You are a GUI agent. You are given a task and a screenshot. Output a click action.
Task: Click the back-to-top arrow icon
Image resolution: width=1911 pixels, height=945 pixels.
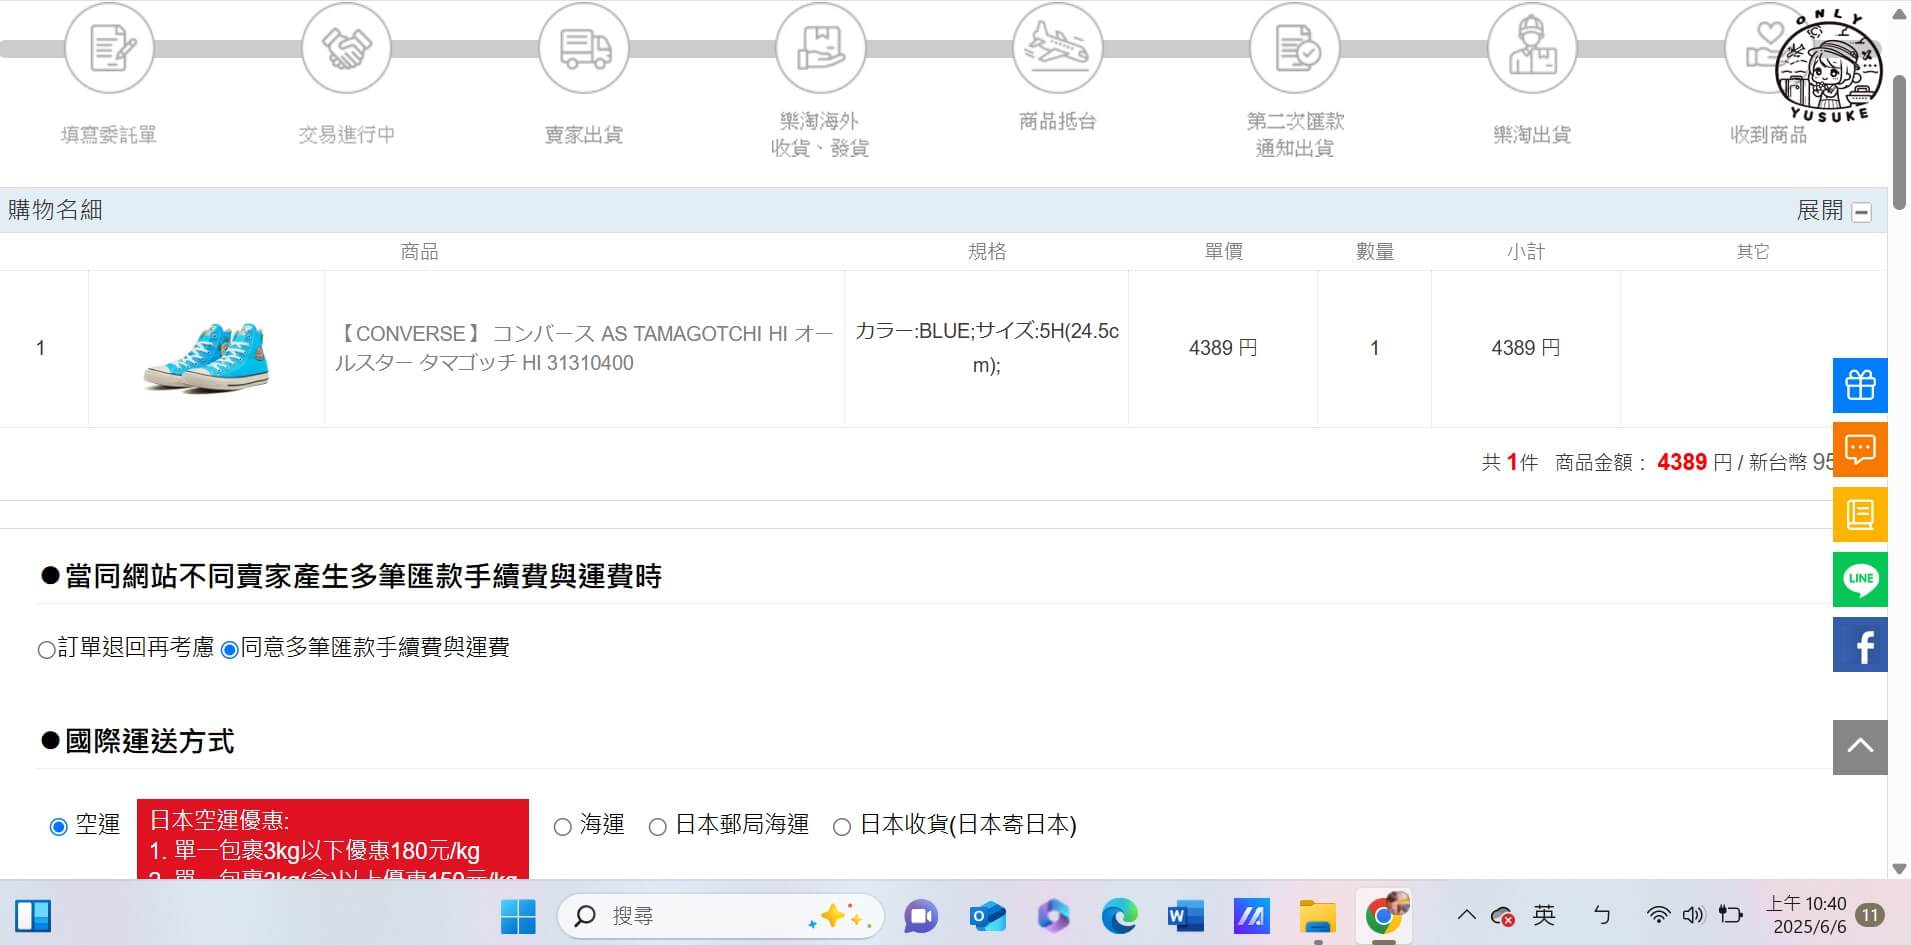coord(1860,746)
